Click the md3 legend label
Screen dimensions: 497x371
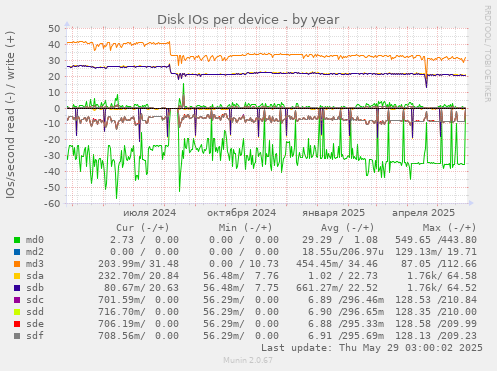click(35, 264)
